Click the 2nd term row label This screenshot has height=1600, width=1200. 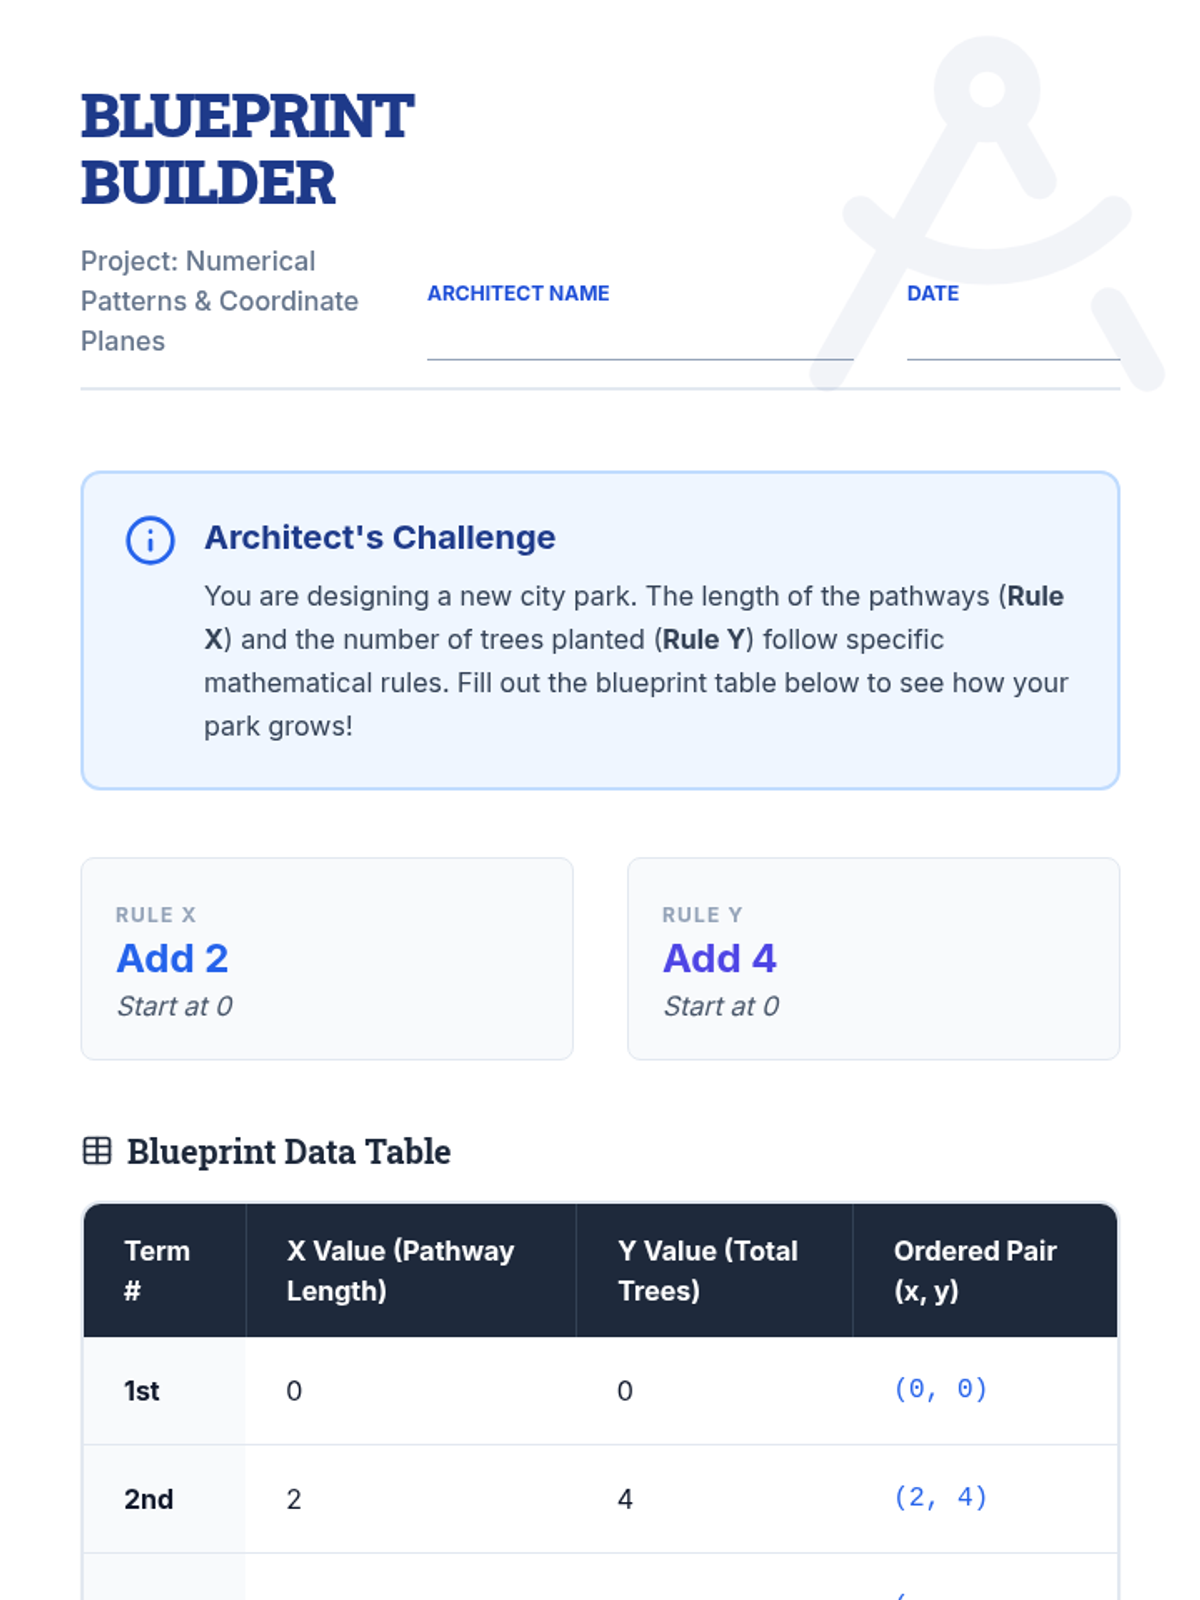coord(149,1499)
